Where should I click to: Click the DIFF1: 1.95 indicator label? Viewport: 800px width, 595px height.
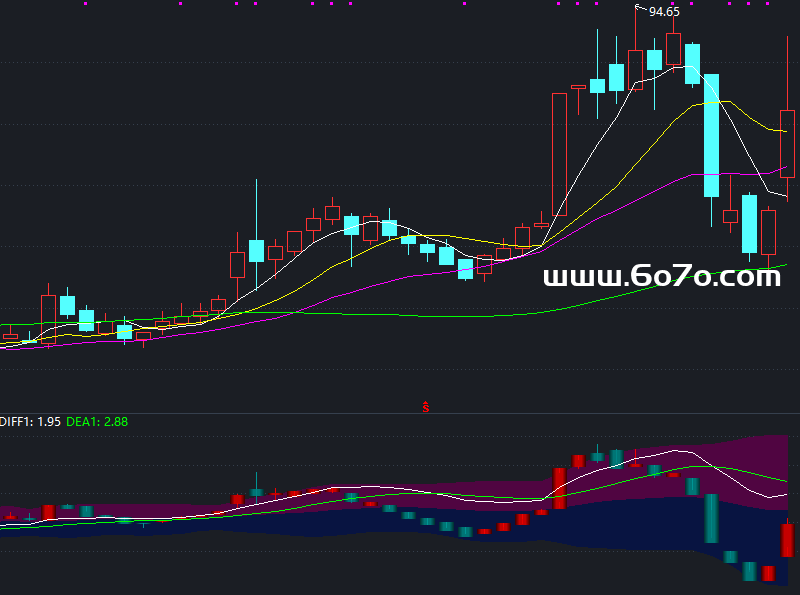point(31,422)
